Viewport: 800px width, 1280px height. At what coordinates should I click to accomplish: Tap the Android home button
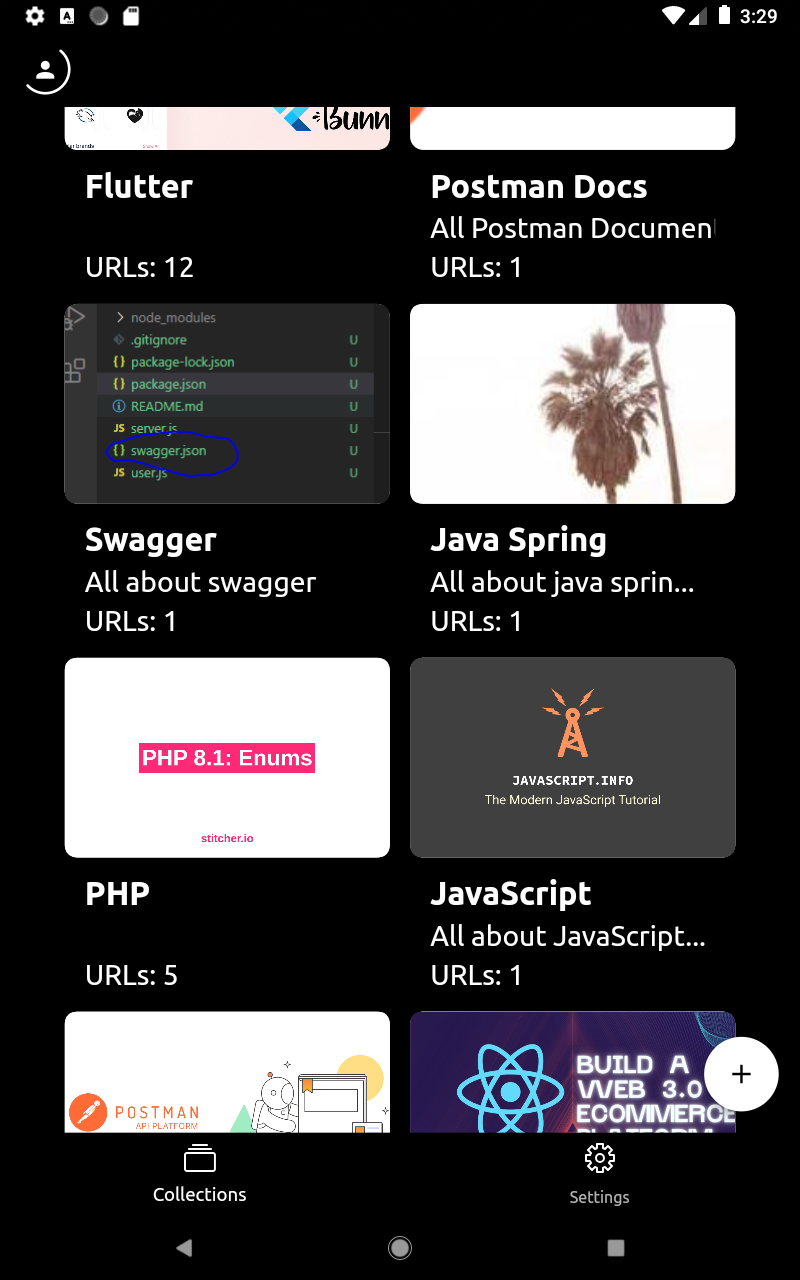pos(400,1247)
